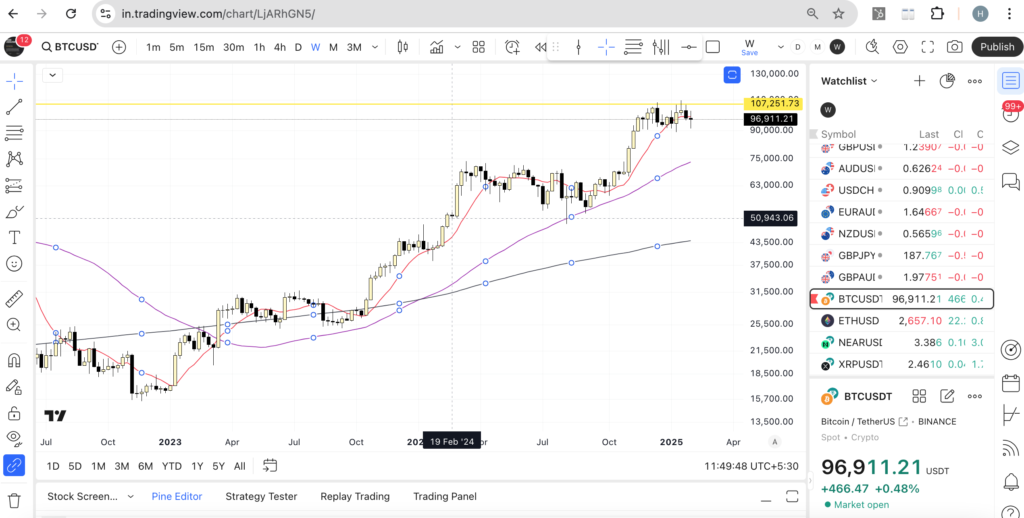Take a chart snapshot with camera icon
The height and width of the screenshot is (518, 1024).
[955, 47]
